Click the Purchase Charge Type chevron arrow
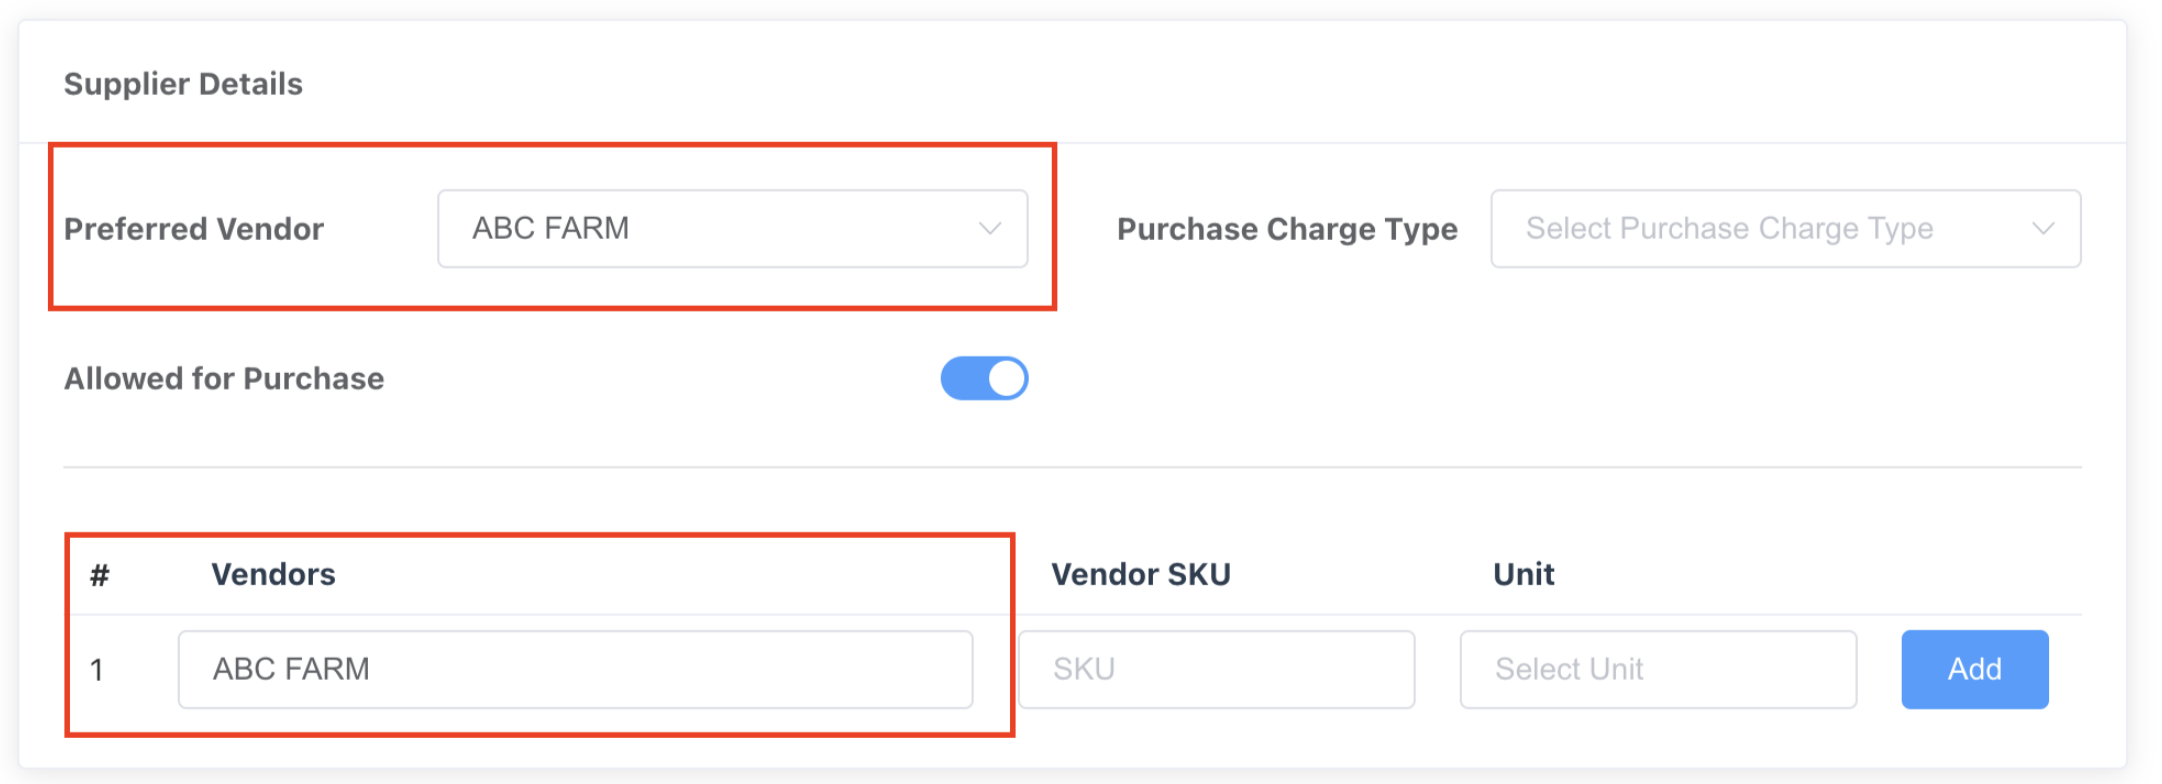 pos(2043,229)
